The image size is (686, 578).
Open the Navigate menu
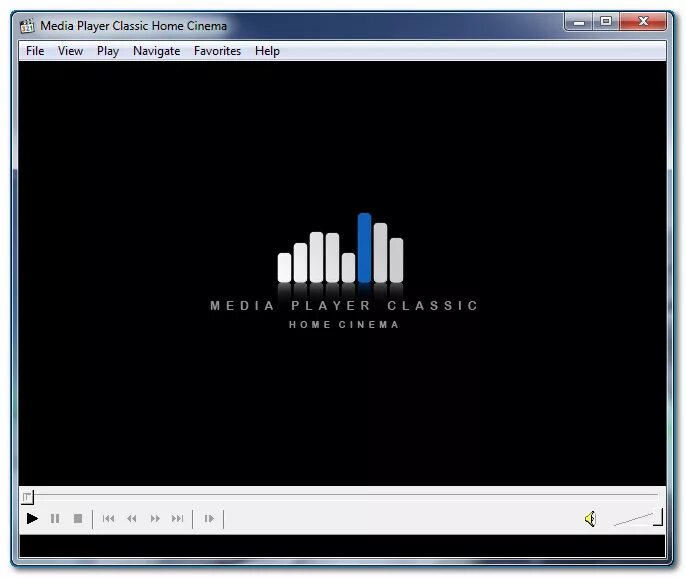pos(157,51)
